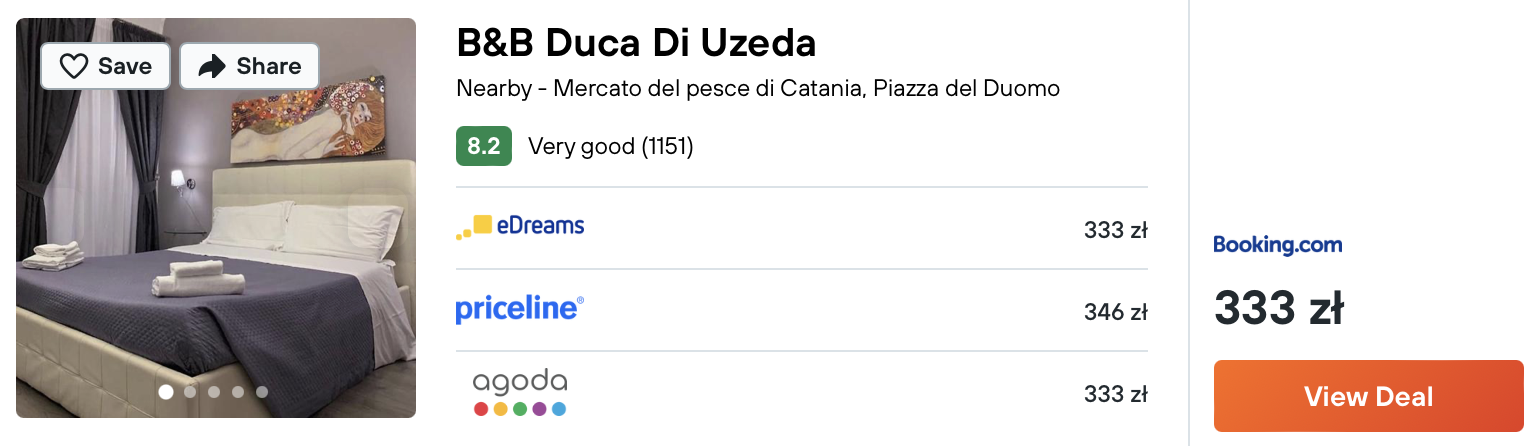
Task: Select the first photo carousel dot
Action: (x=166, y=392)
